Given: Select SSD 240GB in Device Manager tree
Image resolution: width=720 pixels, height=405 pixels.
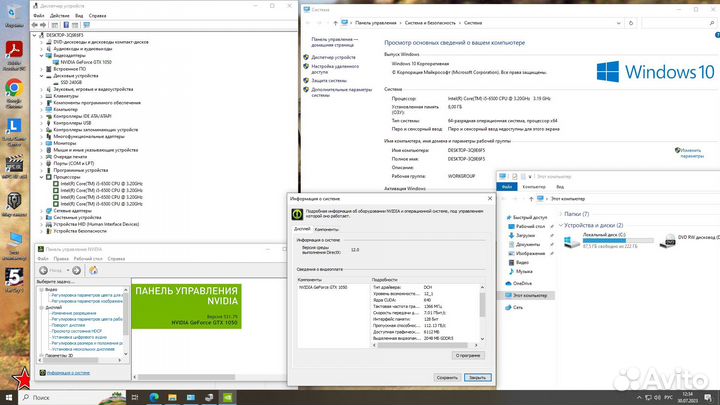Looking at the screenshot, I should click(71, 82).
